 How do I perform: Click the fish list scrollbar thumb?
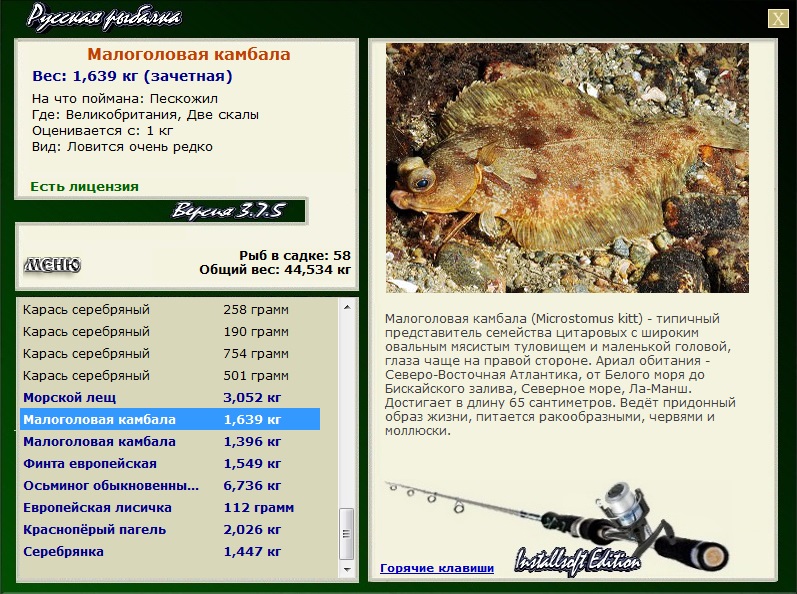(x=347, y=533)
